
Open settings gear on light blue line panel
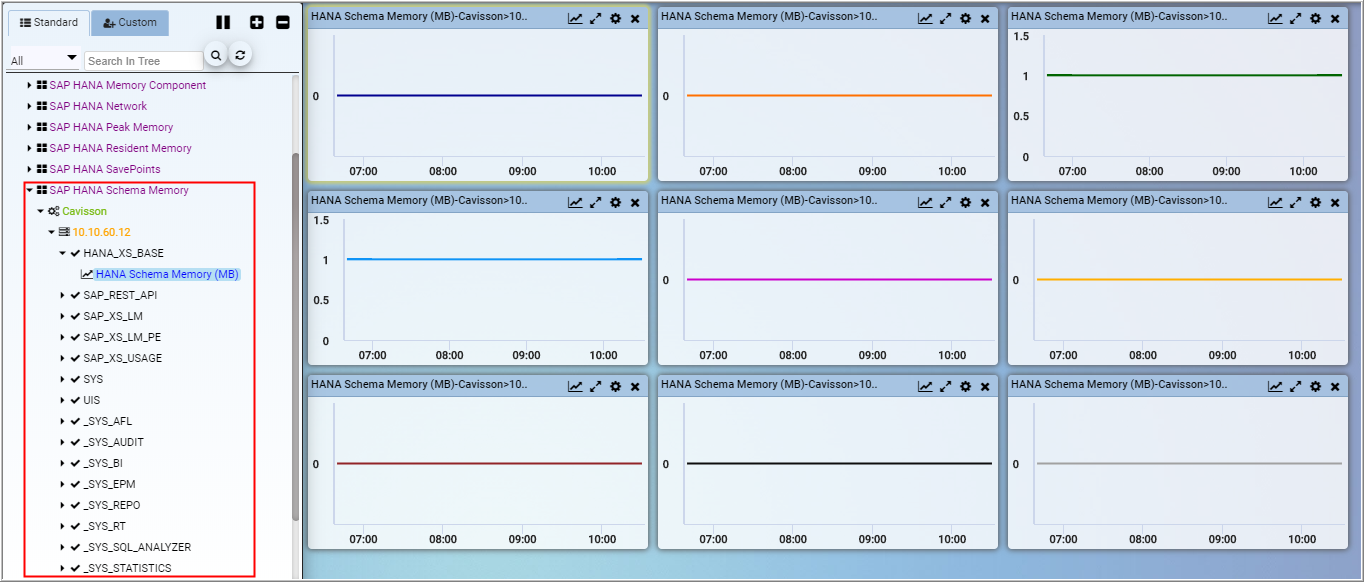pos(615,203)
